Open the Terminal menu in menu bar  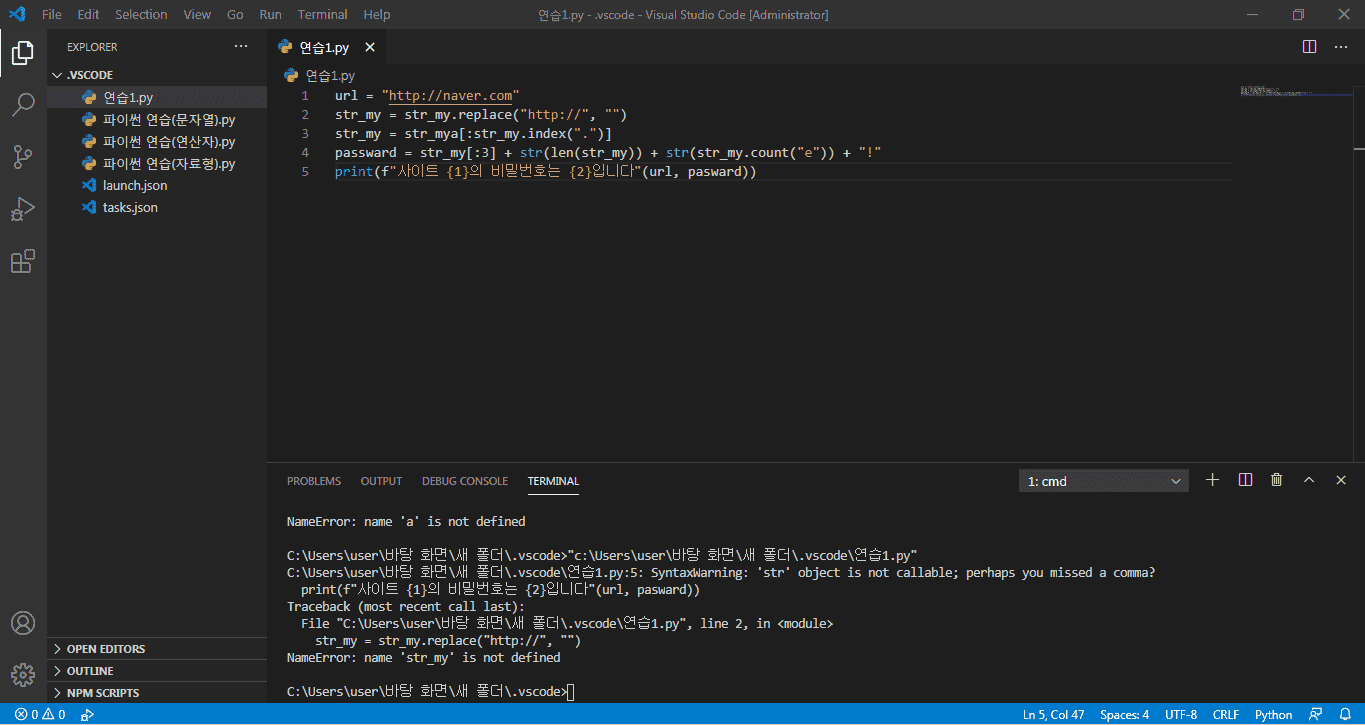coord(322,14)
